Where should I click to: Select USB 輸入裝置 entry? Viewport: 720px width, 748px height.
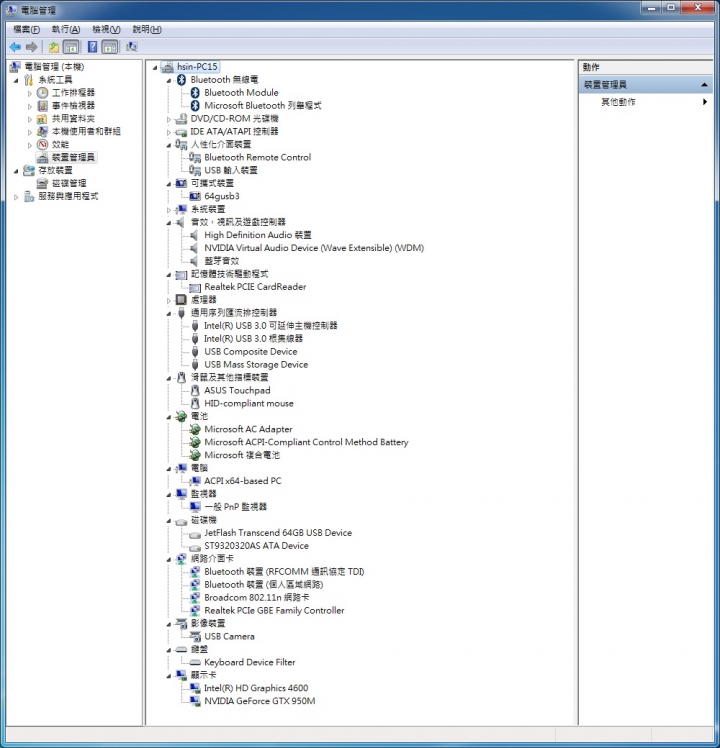point(230,170)
